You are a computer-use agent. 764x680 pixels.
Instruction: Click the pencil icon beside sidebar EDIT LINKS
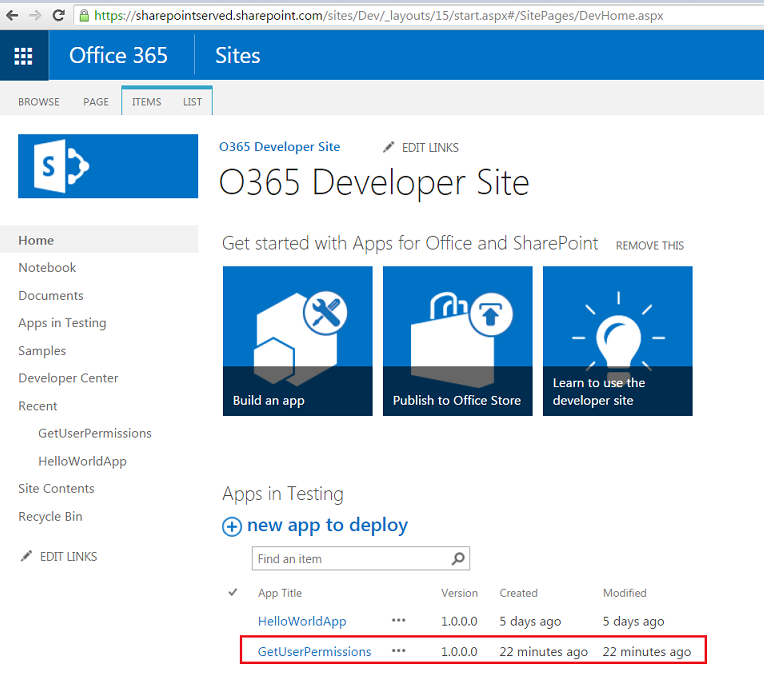(26, 556)
